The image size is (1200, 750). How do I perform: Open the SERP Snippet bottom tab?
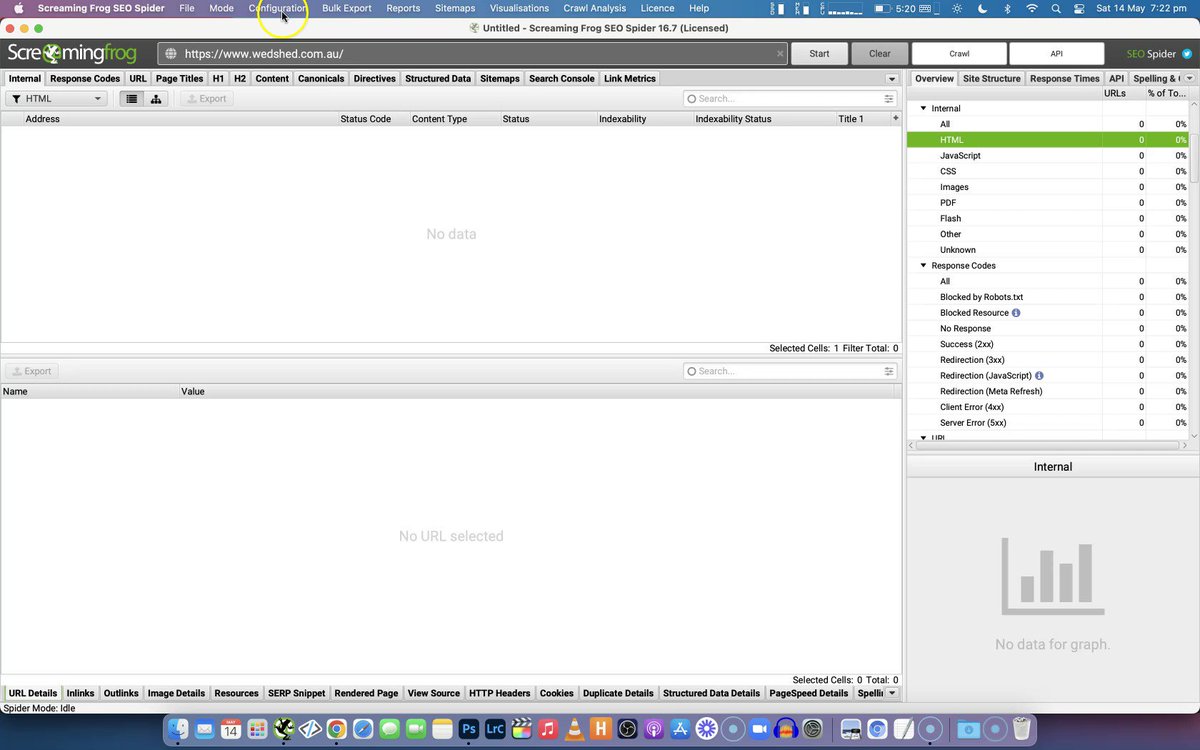point(297,693)
